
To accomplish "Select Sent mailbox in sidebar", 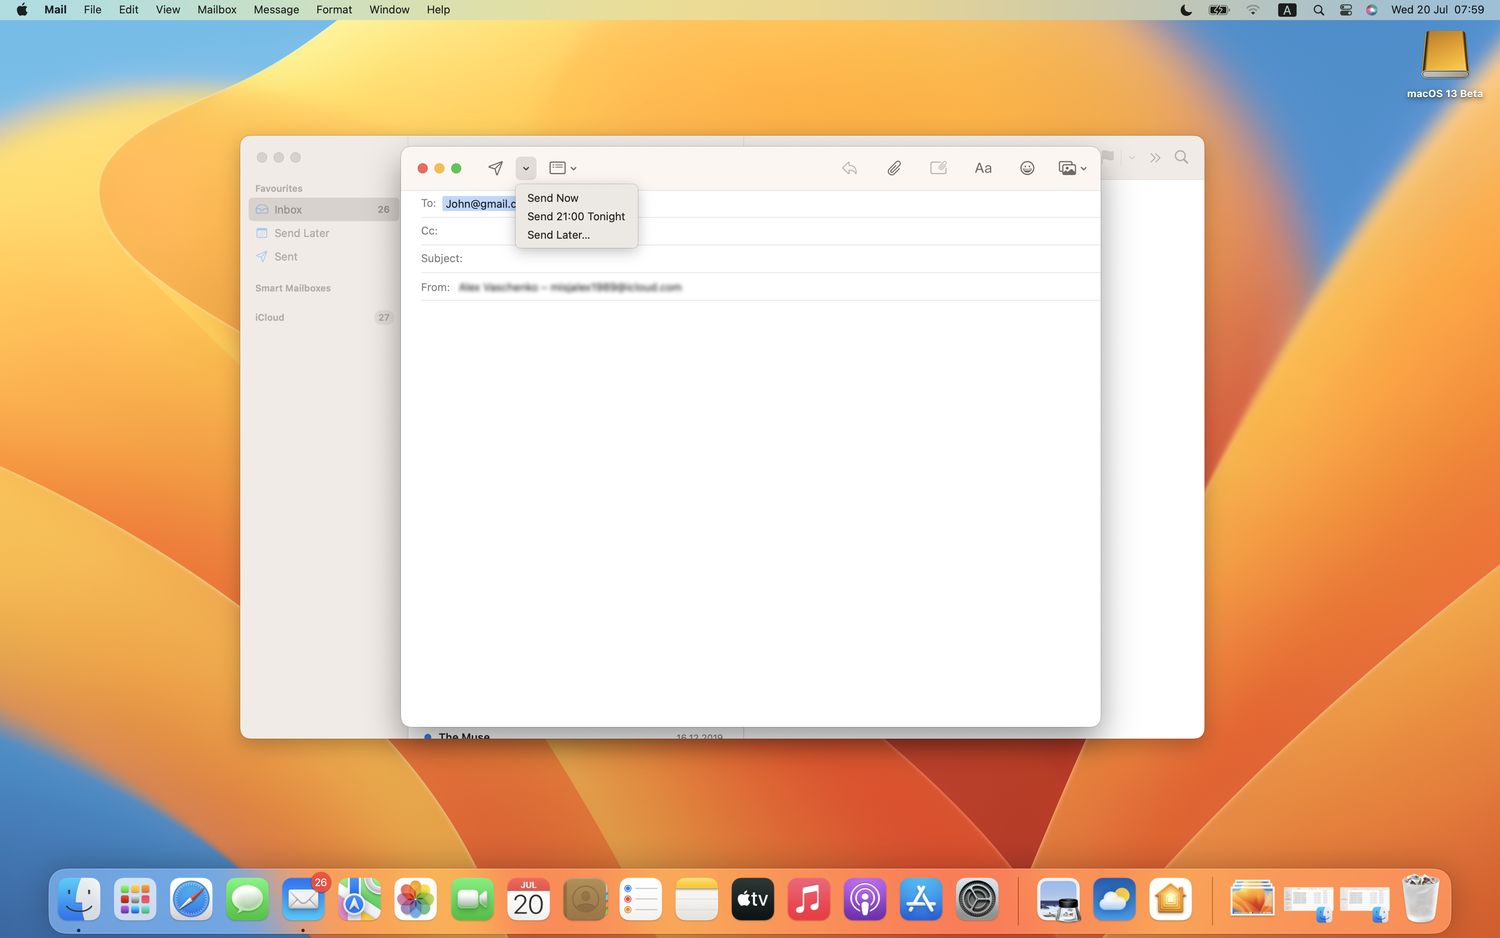I will (323, 257).
